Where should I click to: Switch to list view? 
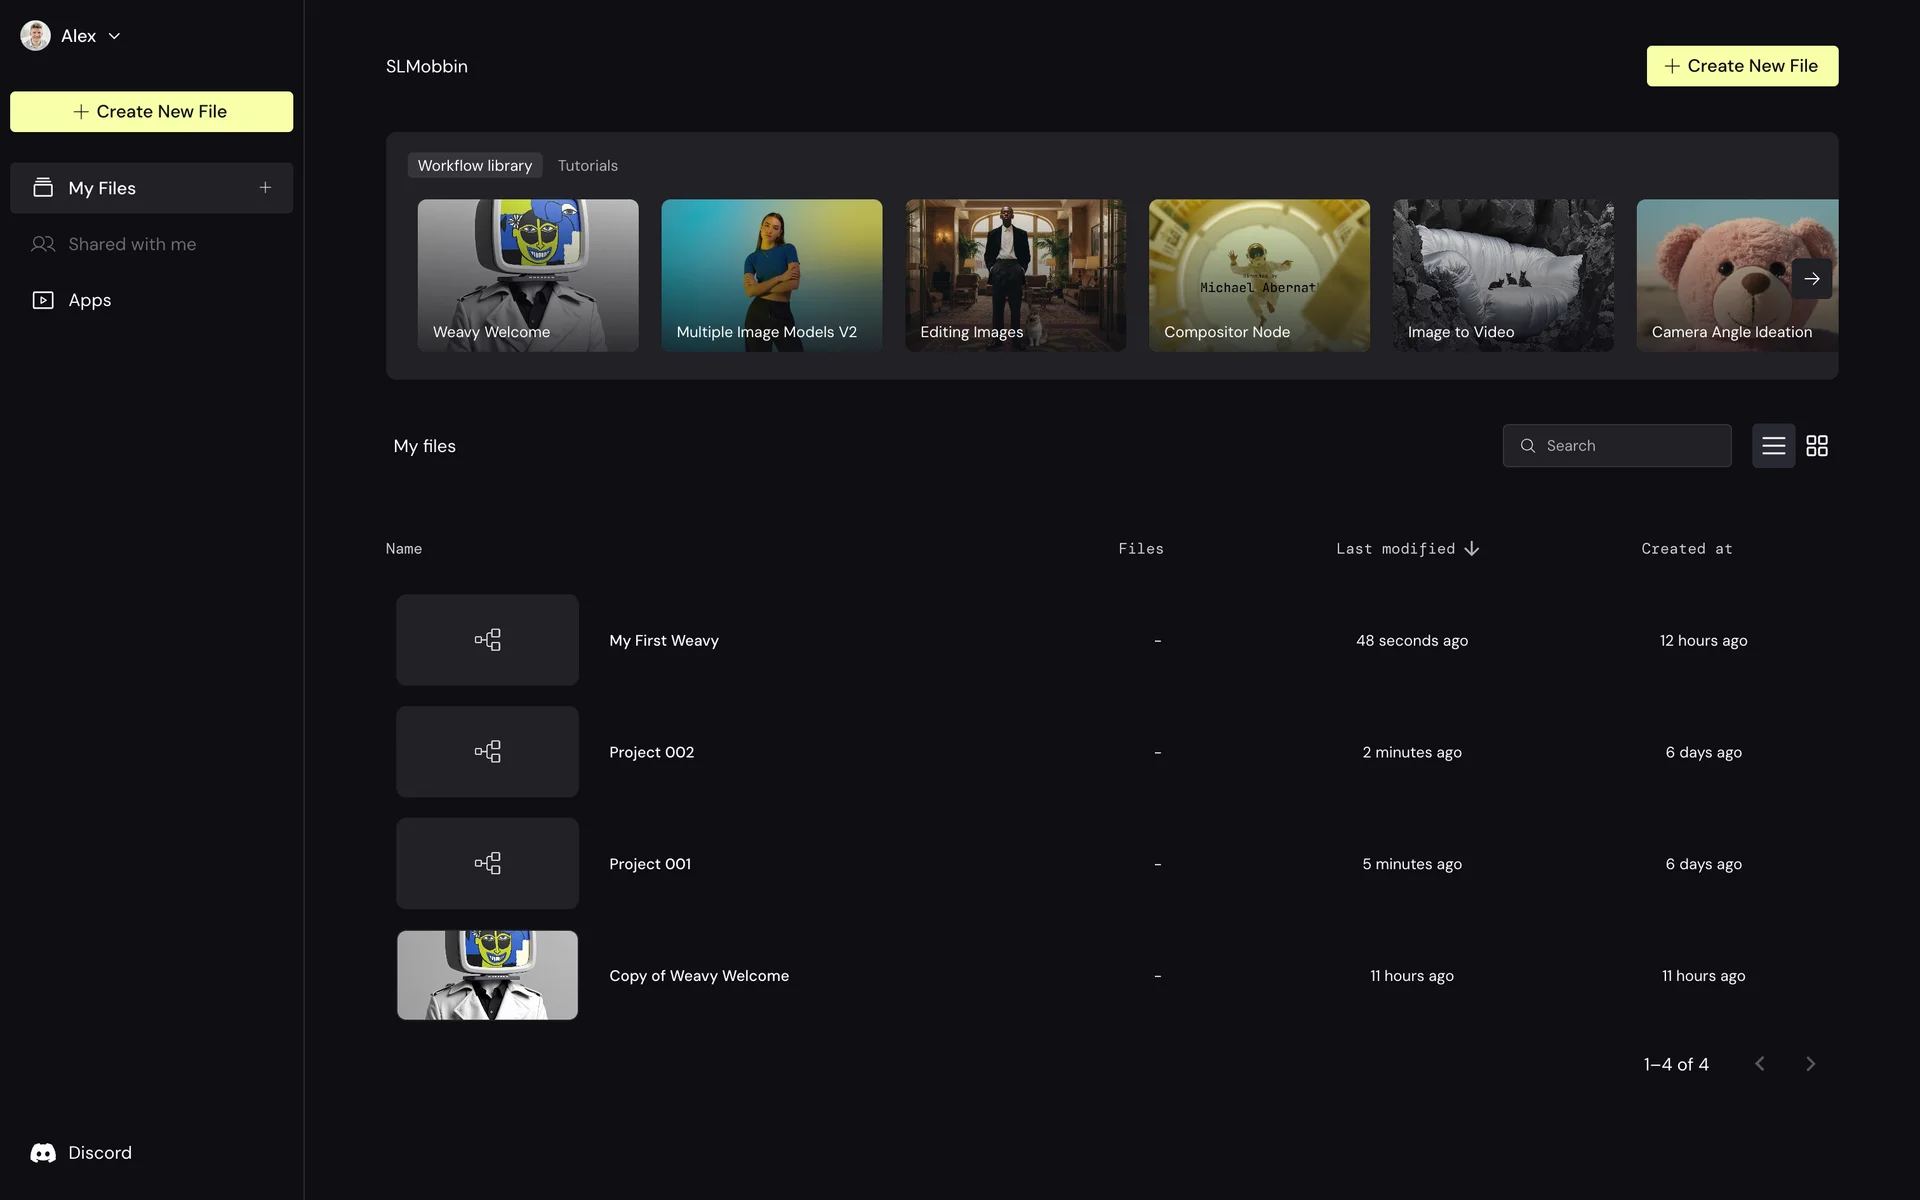point(1773,446)
